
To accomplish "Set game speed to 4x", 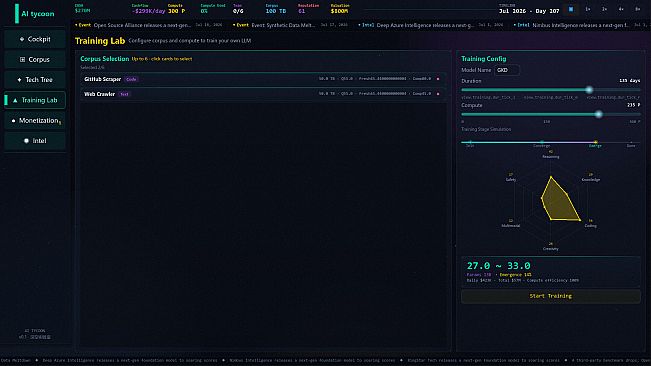I will pos(621,9).
